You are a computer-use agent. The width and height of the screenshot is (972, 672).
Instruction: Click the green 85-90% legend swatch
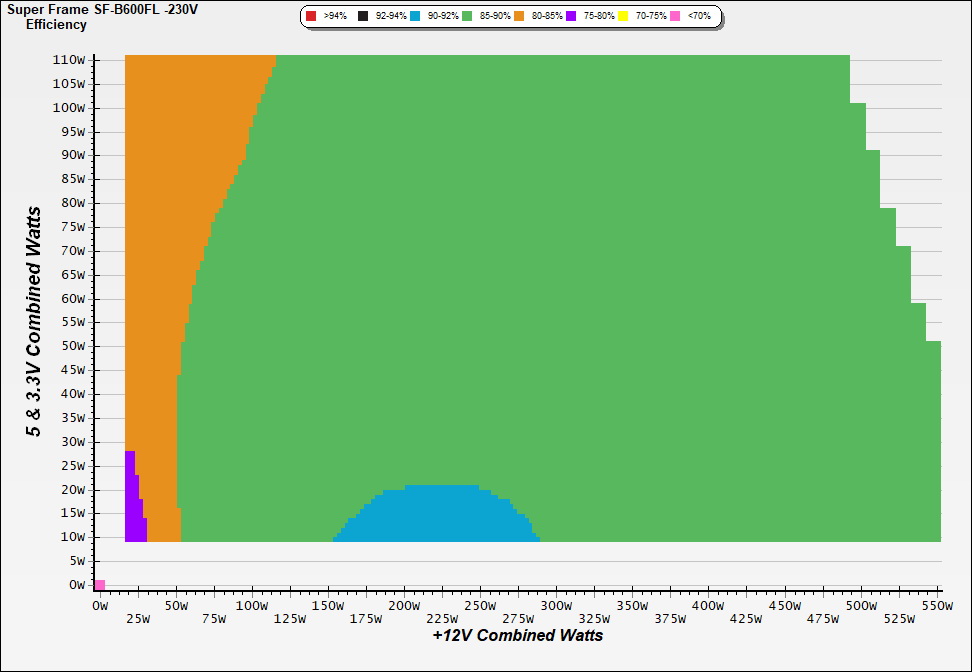click(467, 17)
